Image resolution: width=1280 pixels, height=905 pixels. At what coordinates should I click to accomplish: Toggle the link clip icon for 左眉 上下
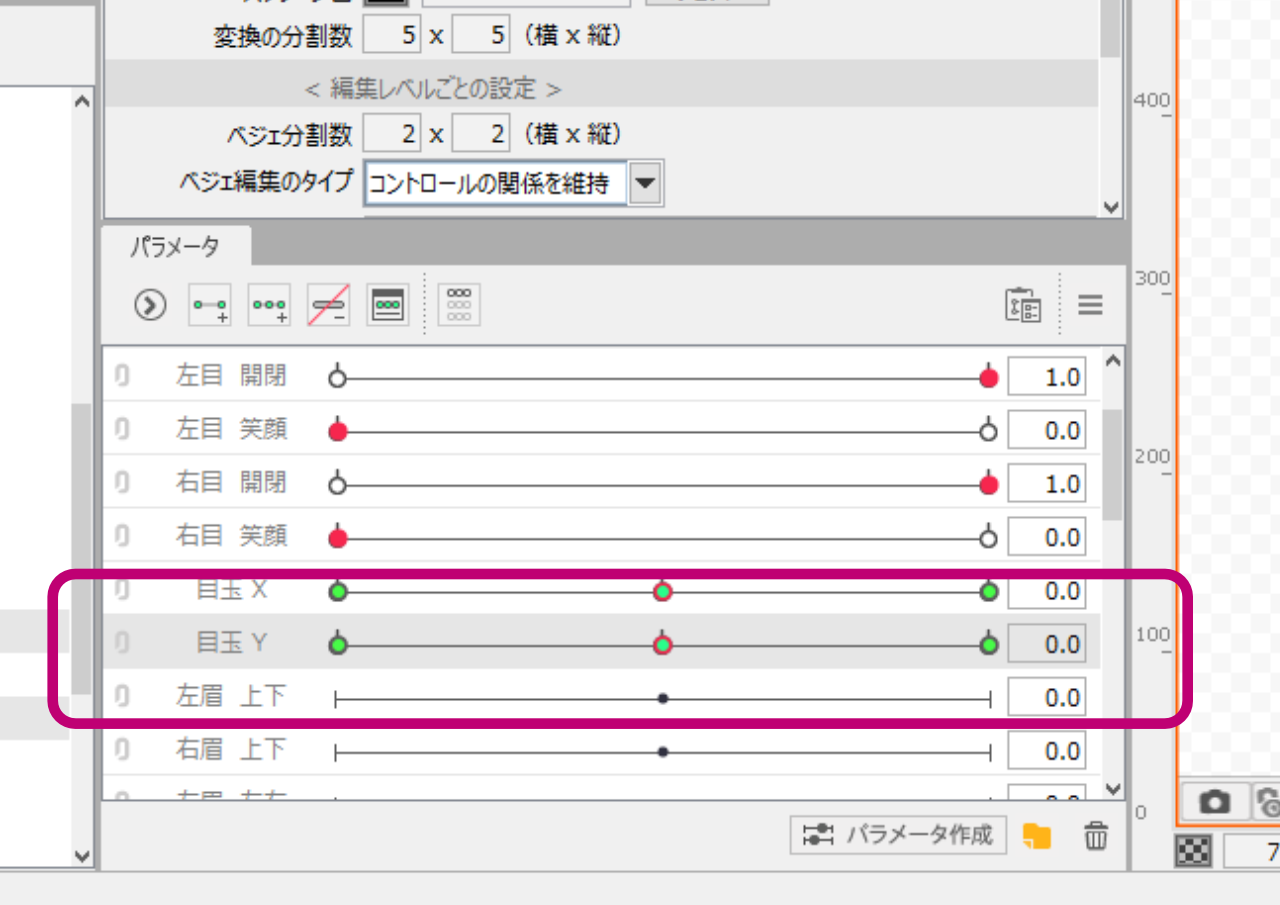point(122,697)
